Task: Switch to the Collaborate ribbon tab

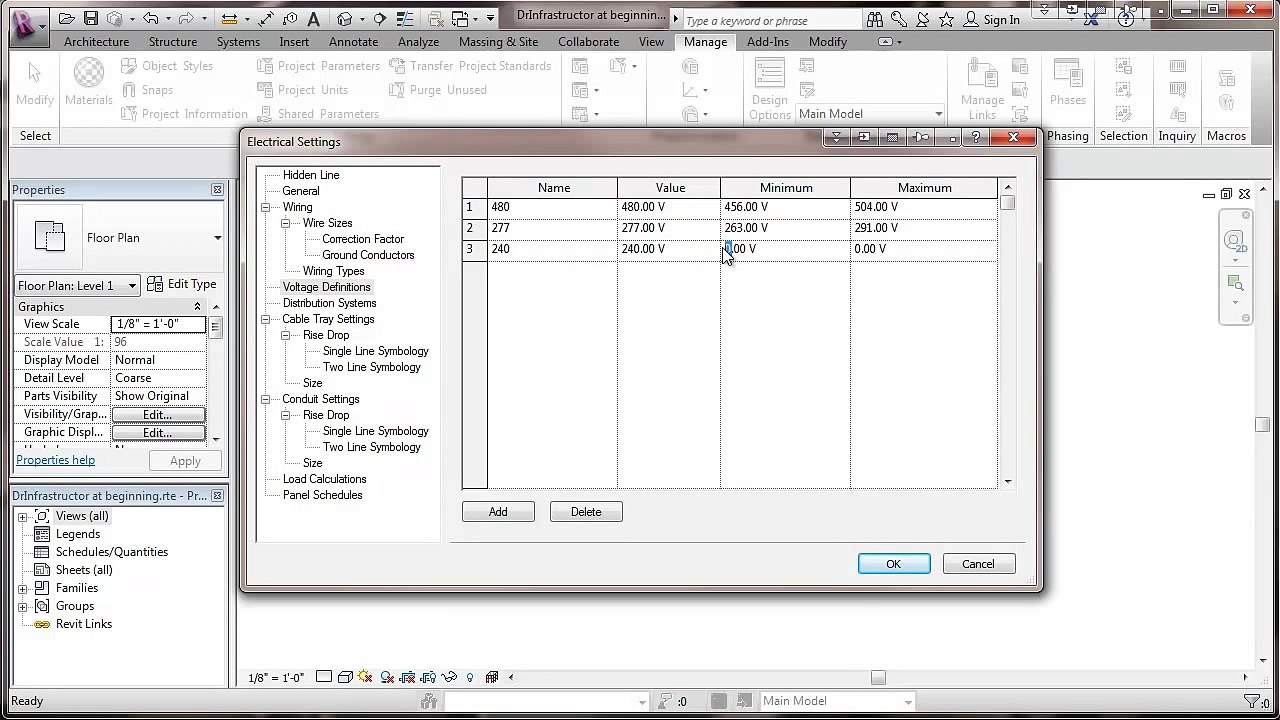Action: pyautogui.click(x=588, y=42)
